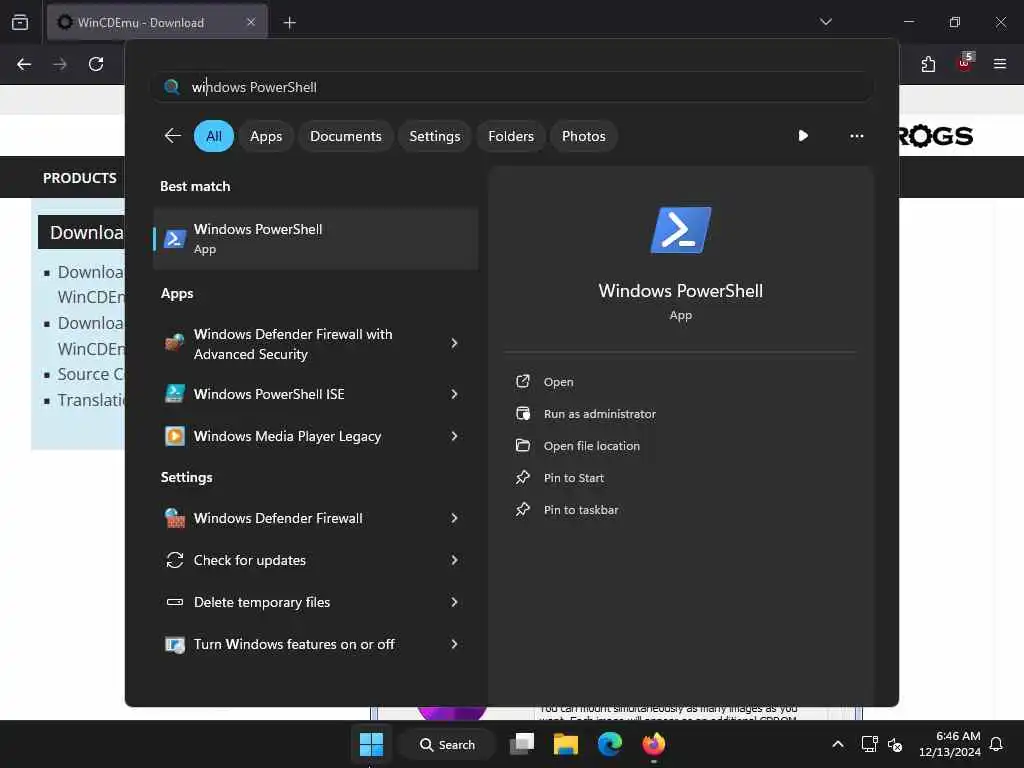Open Firefox recent browsing icon at top-left
The width and height of the screenshot is (1024, 768).
click(x=20, y=22)
